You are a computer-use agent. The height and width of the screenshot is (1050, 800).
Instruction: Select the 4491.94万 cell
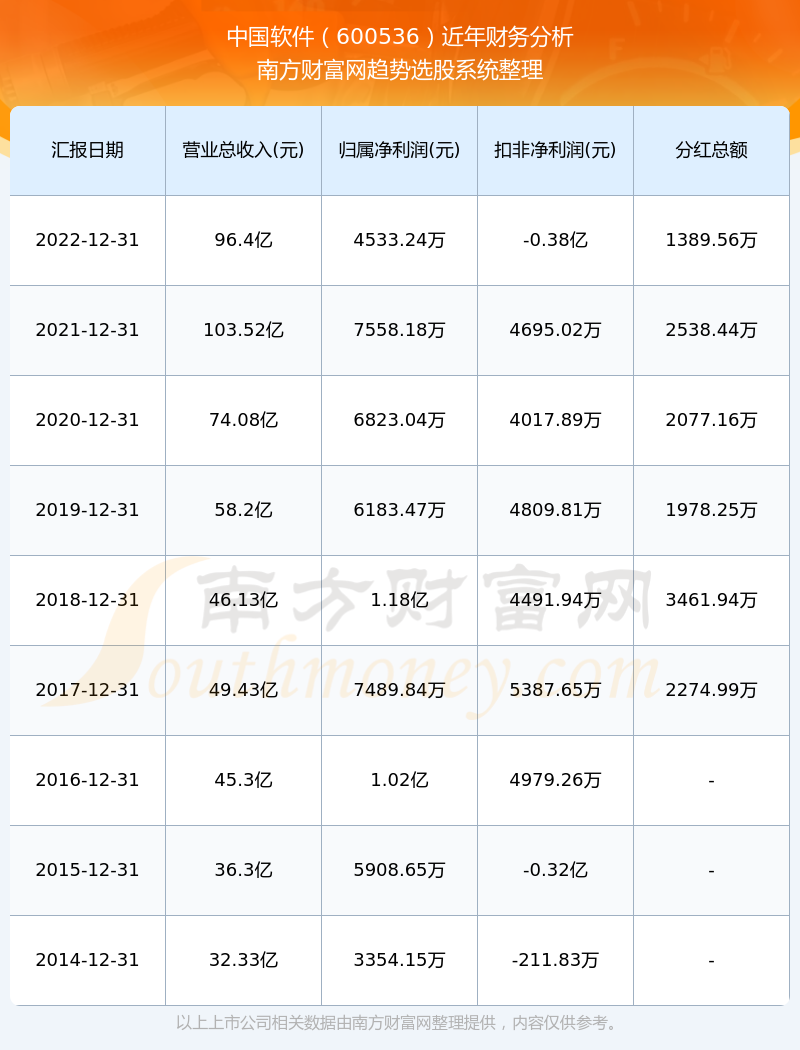coord(556,601)
